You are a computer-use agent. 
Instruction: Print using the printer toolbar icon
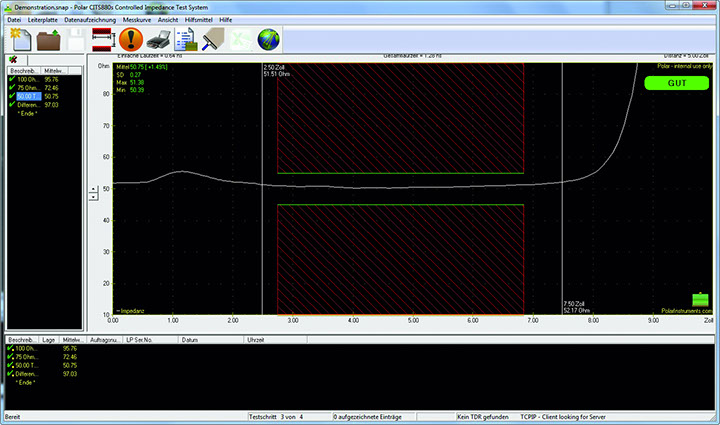(x=157, y=40)
